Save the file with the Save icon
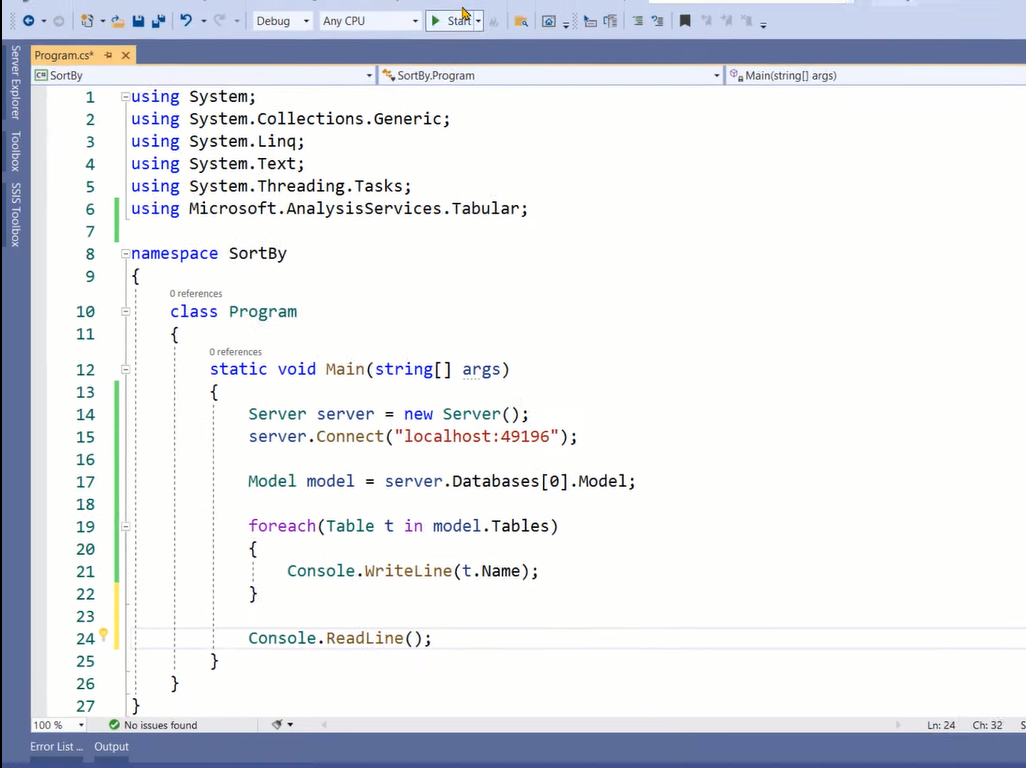Screen dimensions: 1026x768 [x=138, y=21]
